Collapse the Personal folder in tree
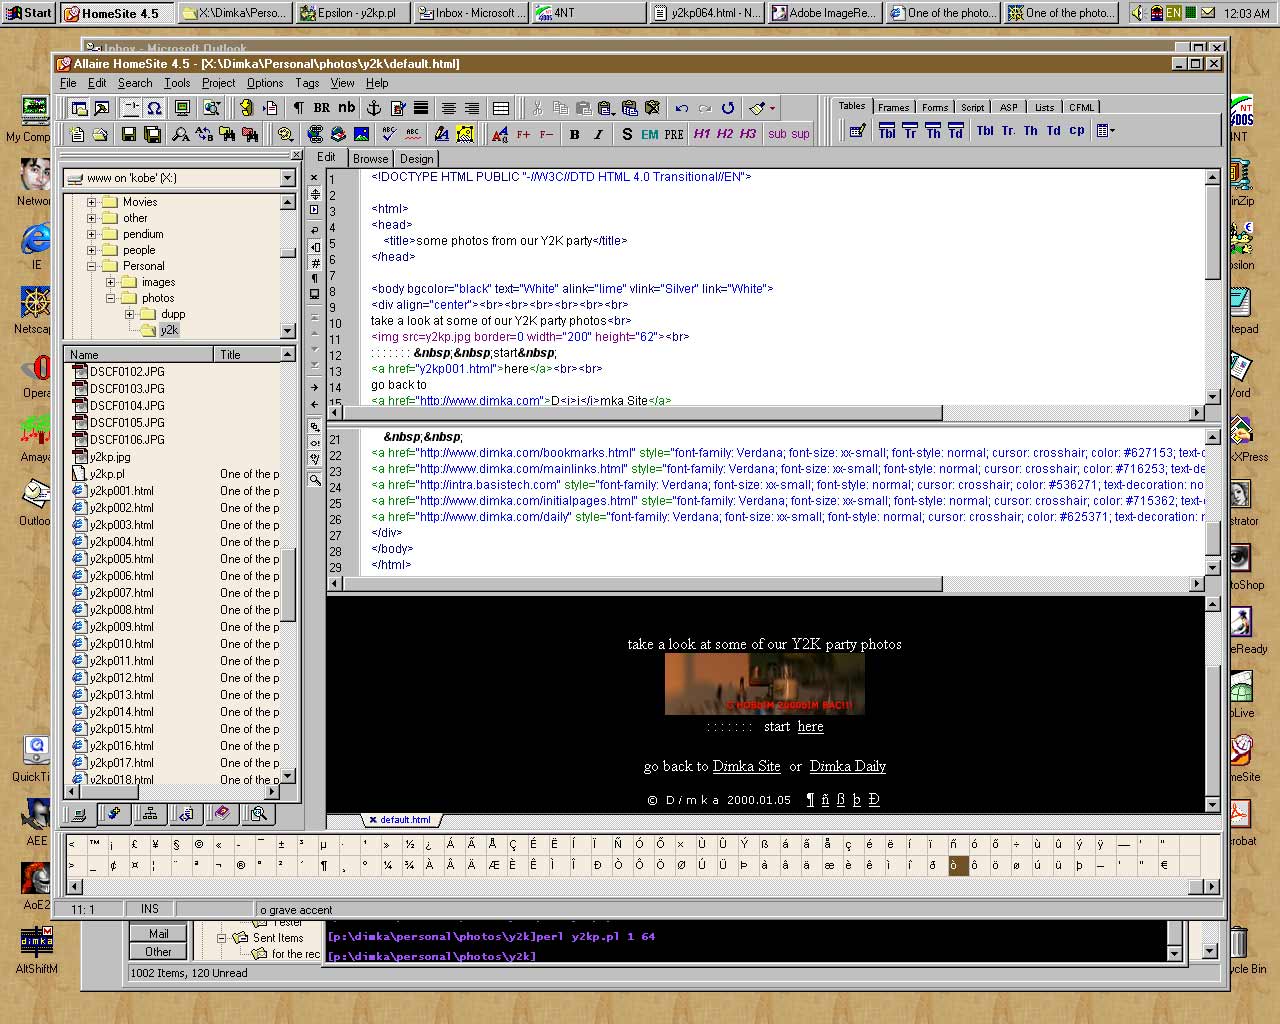 (x=91, y=266)
